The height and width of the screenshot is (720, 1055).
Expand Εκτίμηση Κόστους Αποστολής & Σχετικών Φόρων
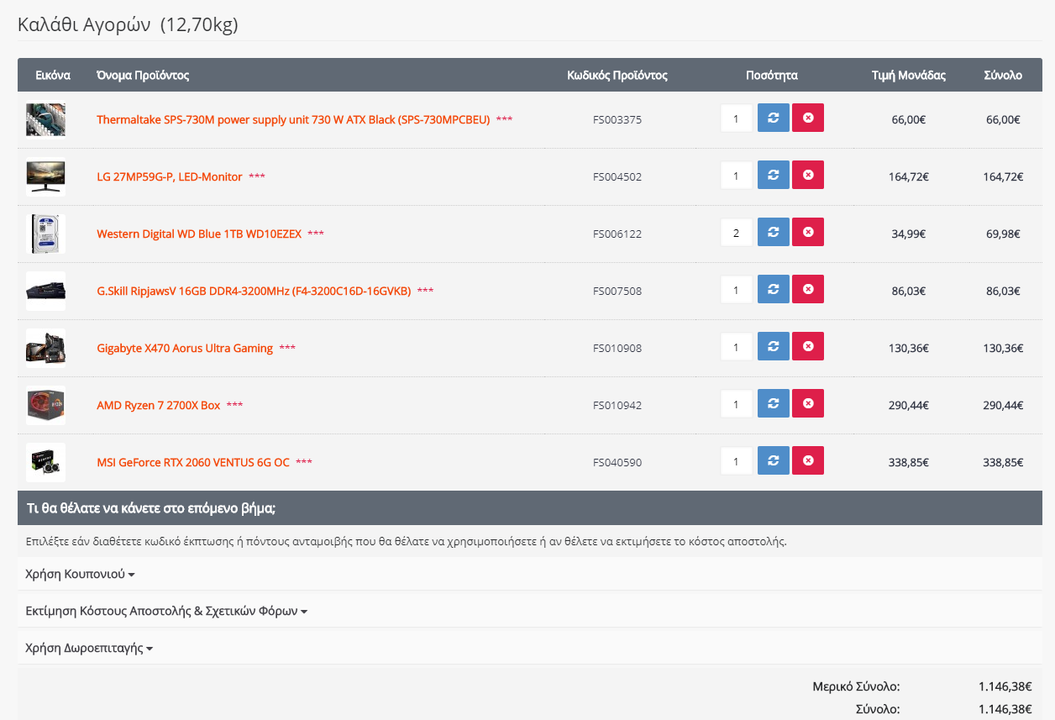166,611
